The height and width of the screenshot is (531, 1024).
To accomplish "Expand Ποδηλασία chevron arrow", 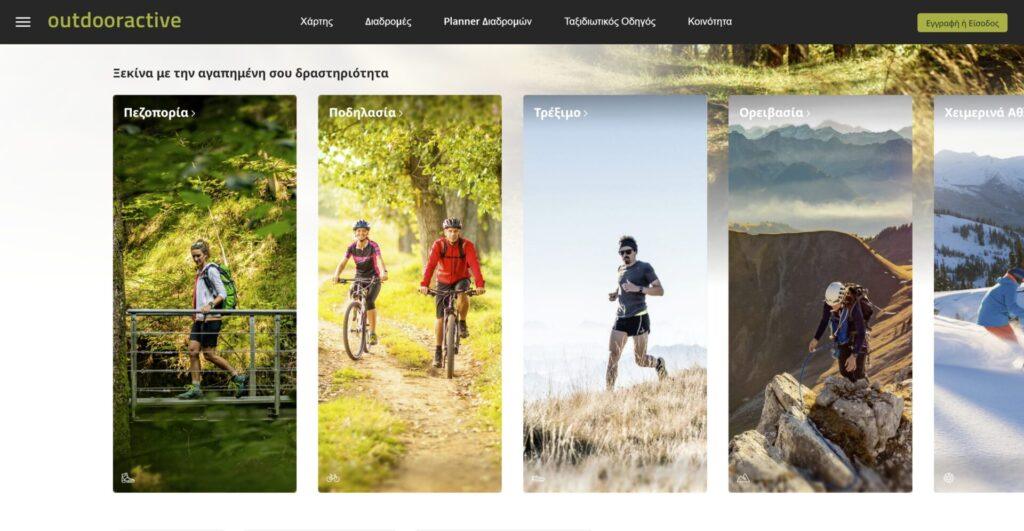I will click(400, 114).
